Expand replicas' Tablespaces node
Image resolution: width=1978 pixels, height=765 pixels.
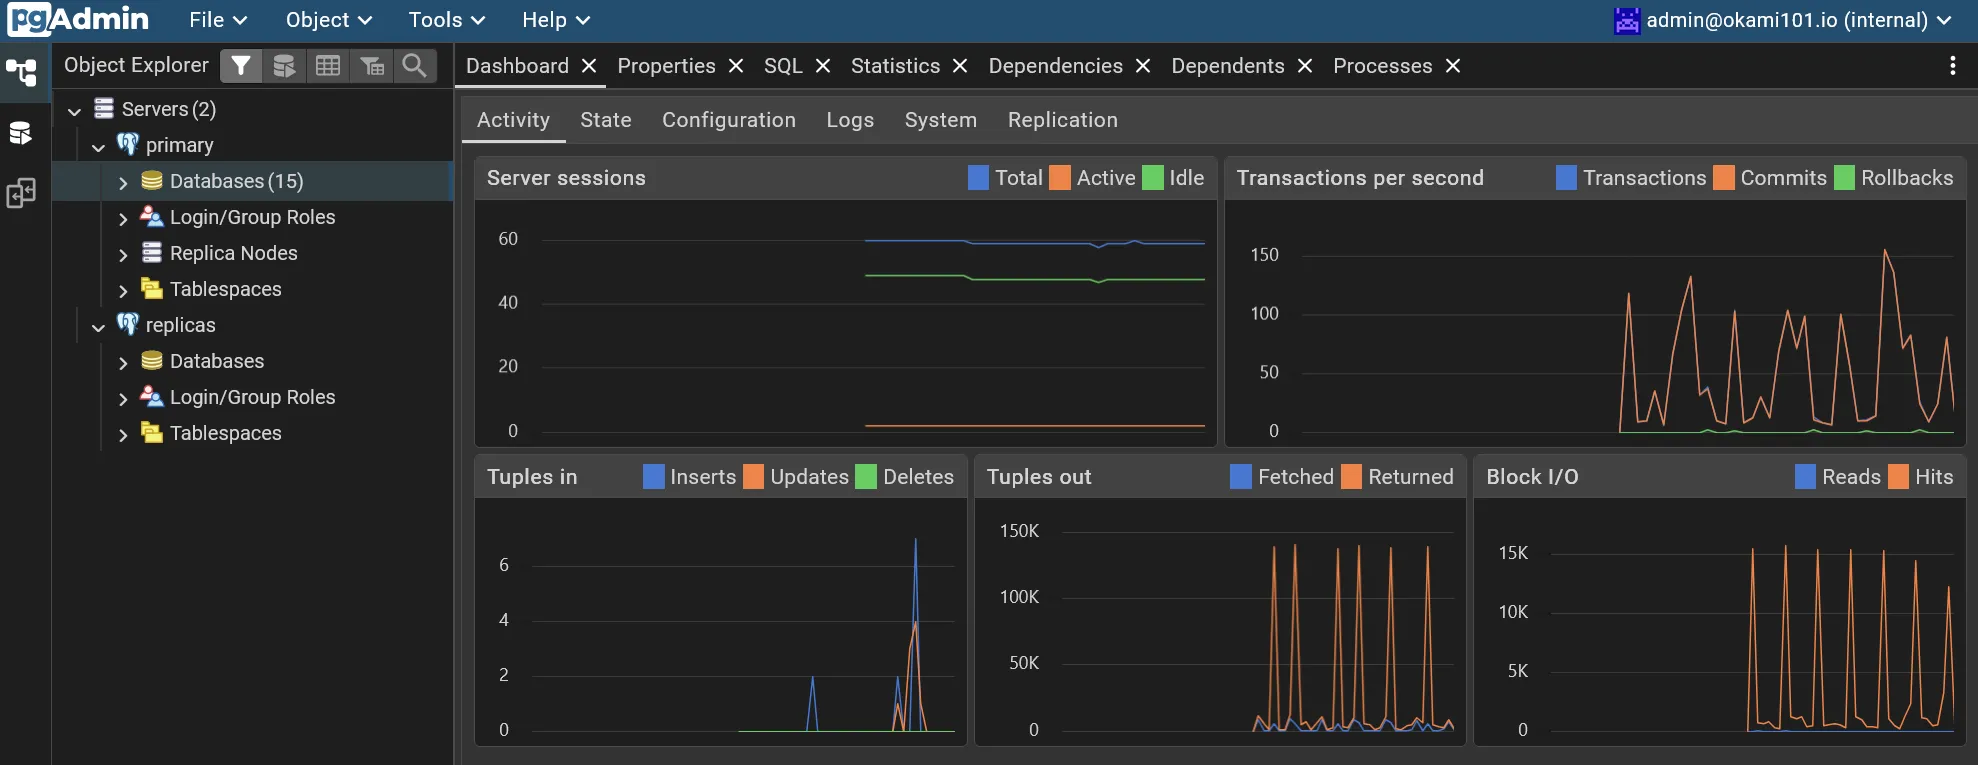coord(123,435)
